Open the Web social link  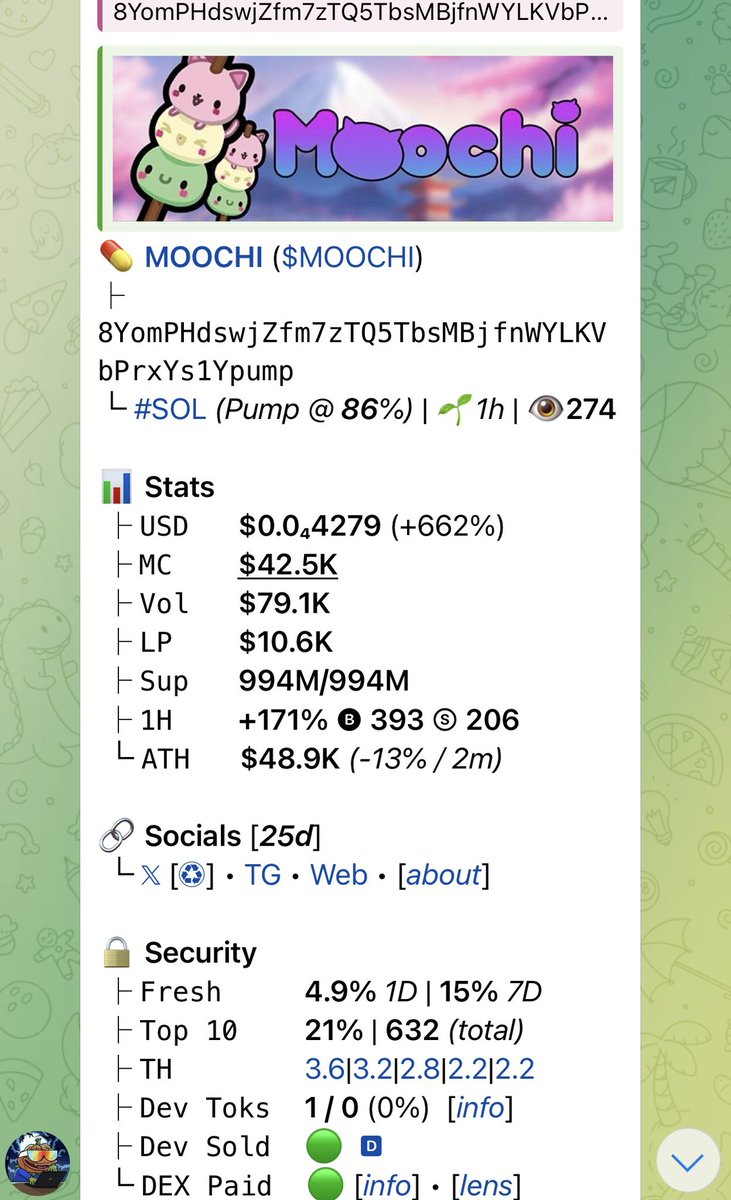point(339,875)
